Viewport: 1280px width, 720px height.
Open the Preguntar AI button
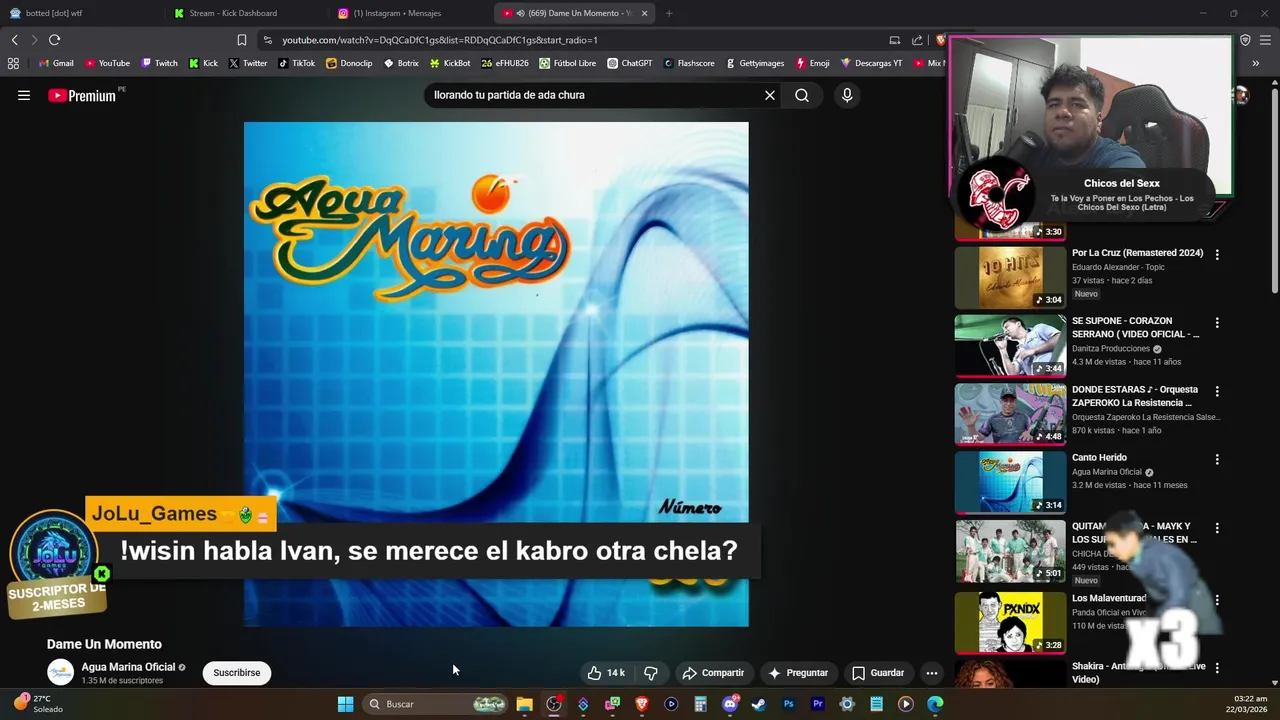pos(797,673)
